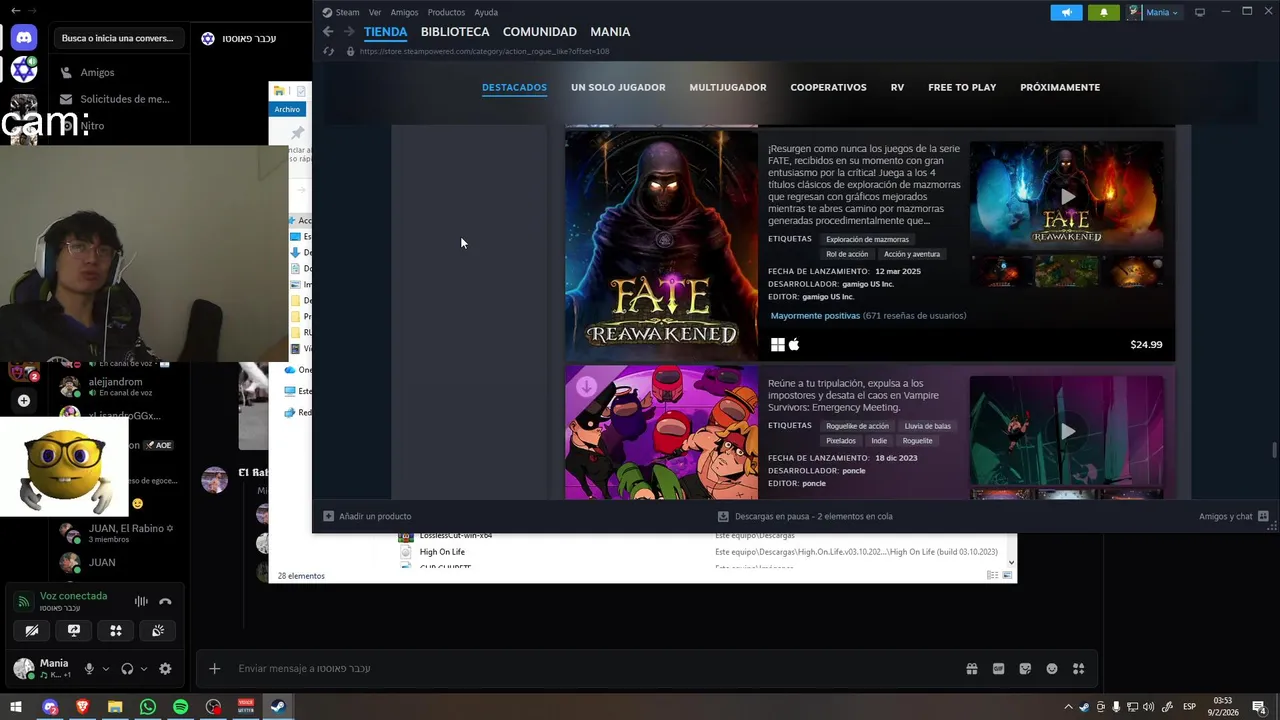Open Discord user settings gear

click(x=165, y=668)
